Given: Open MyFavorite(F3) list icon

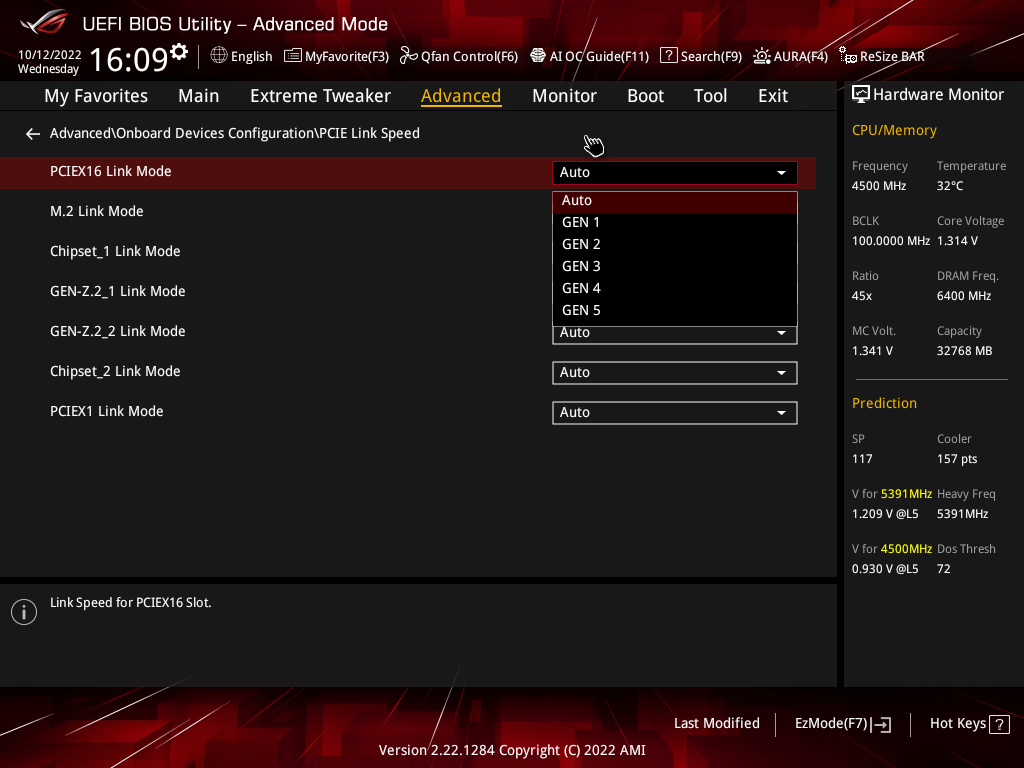Looking at the screenshot, I should (293, 56).
